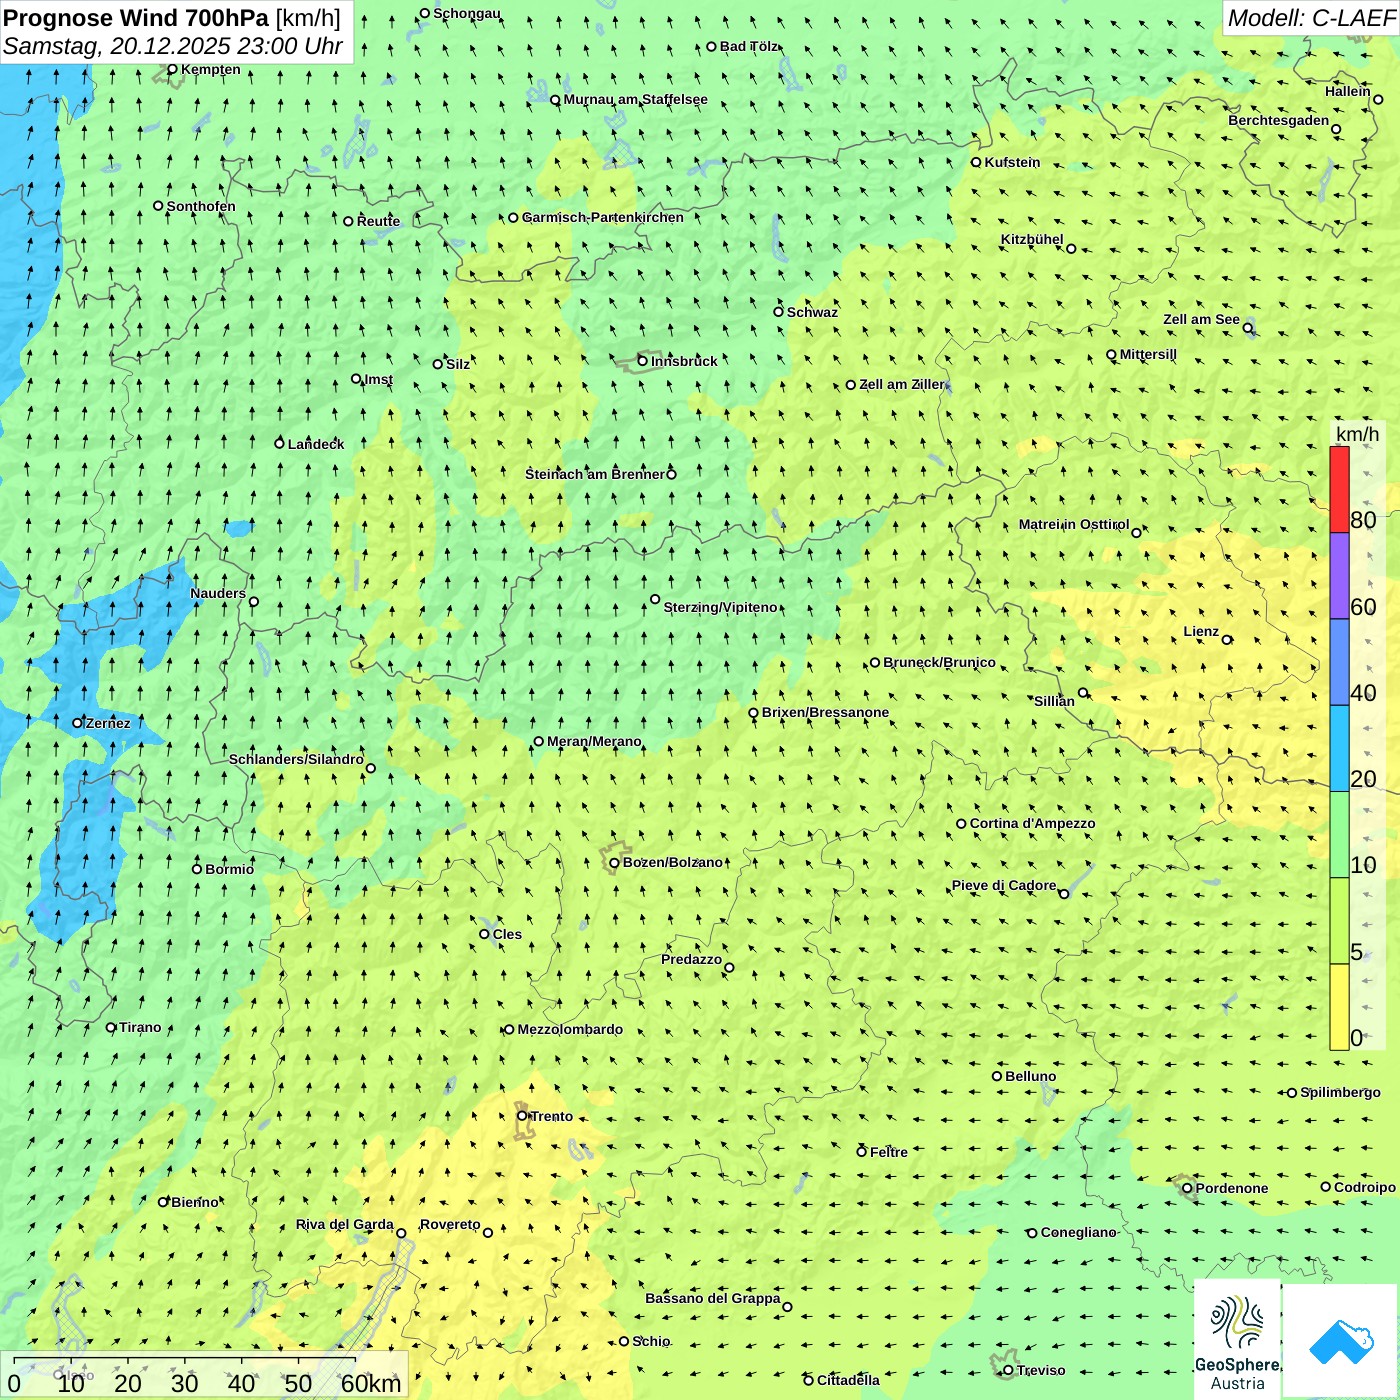Click the Belluno city label
The image size is (1400, 1400).
coord(1030,1076)
